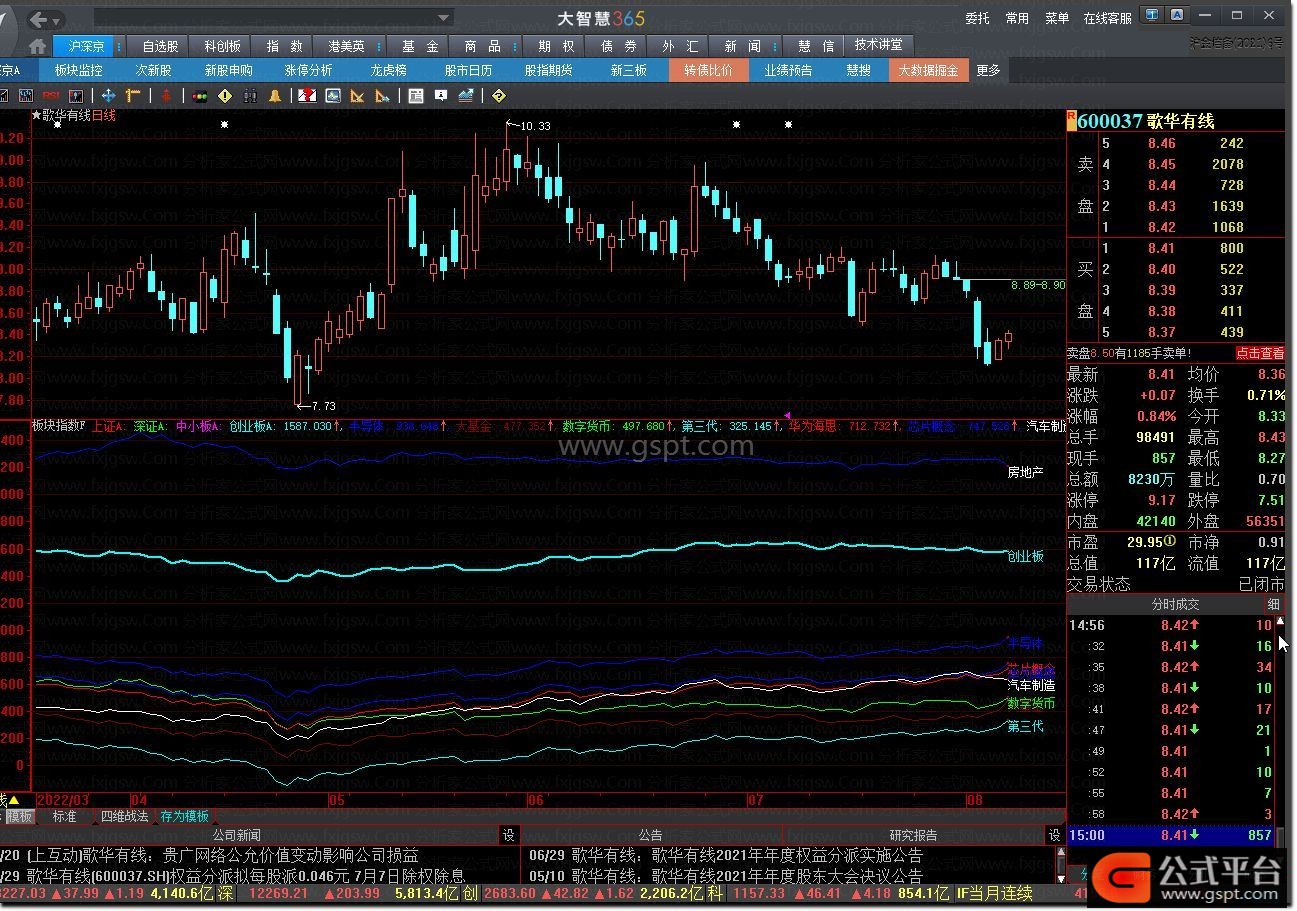This screenshot has width=1297, height=911.
Task: Open announcement 歌华有线2021年年度股东大会决议公告
Action: (787, 876)
